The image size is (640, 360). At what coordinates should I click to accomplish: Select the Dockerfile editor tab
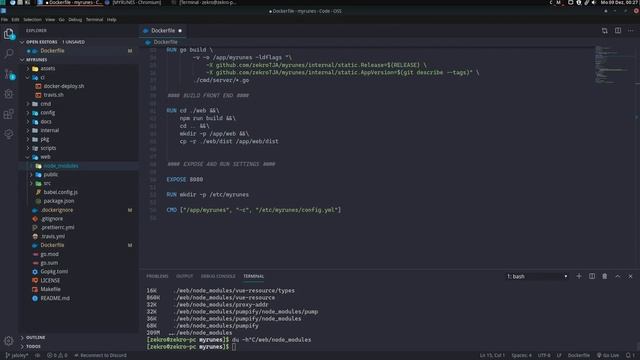pos(162,31)
